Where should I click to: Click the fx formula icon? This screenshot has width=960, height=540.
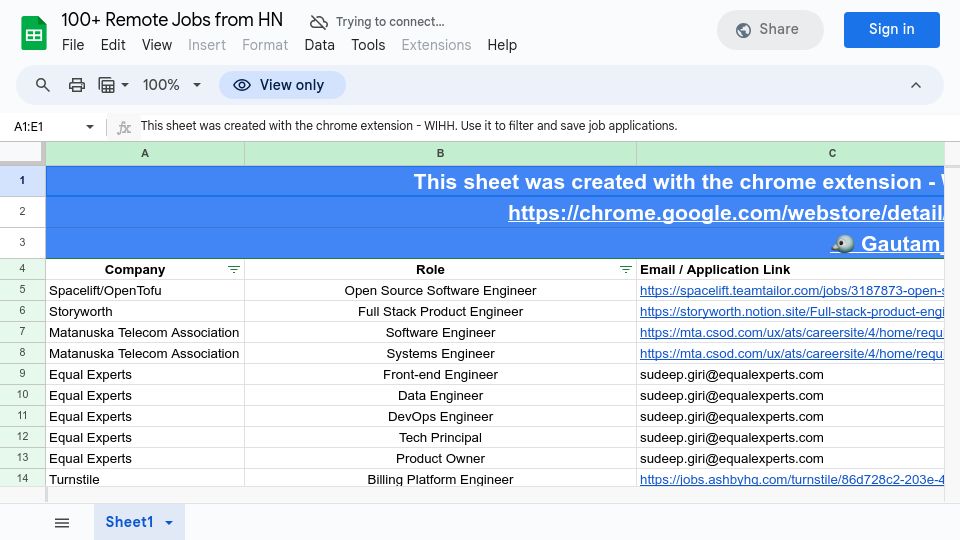tap(124, 127)
